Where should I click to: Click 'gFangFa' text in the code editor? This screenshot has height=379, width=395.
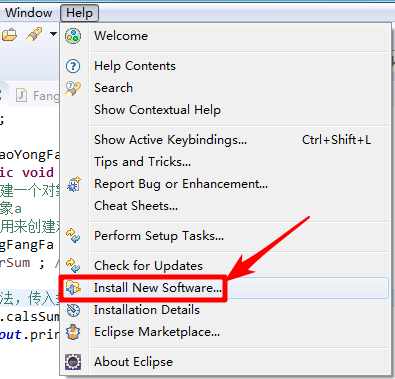(27, 245)
